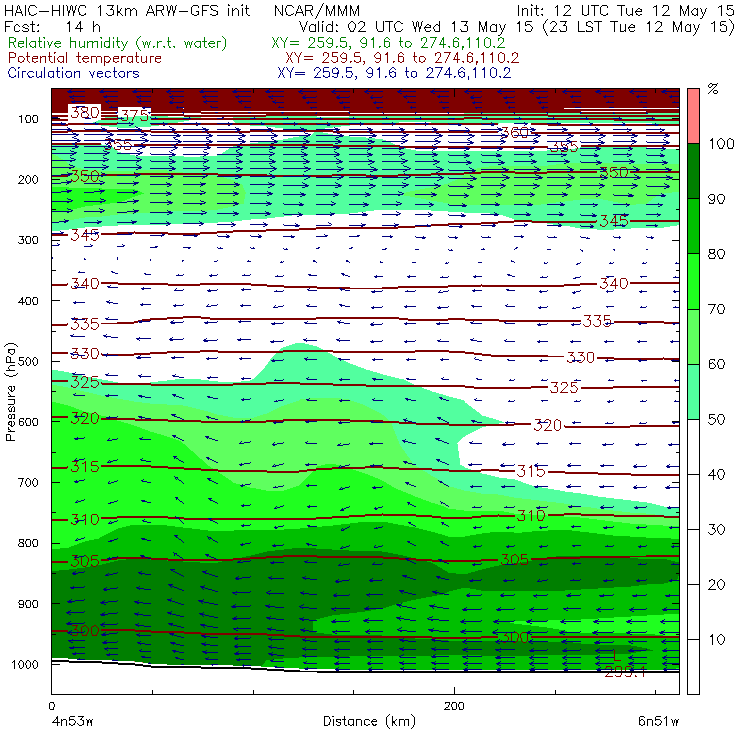Click the colorbar '50' percent label

coord(717,420)
